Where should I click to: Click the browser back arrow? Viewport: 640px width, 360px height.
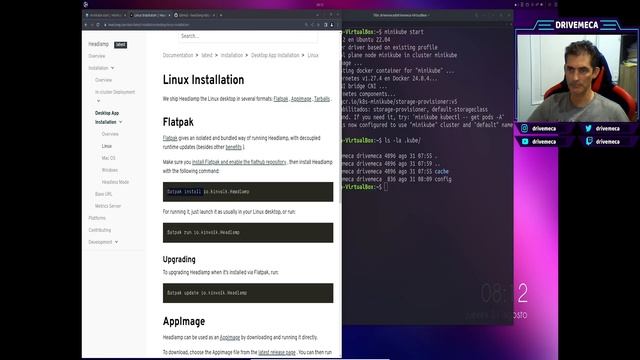tap(86, 25)
